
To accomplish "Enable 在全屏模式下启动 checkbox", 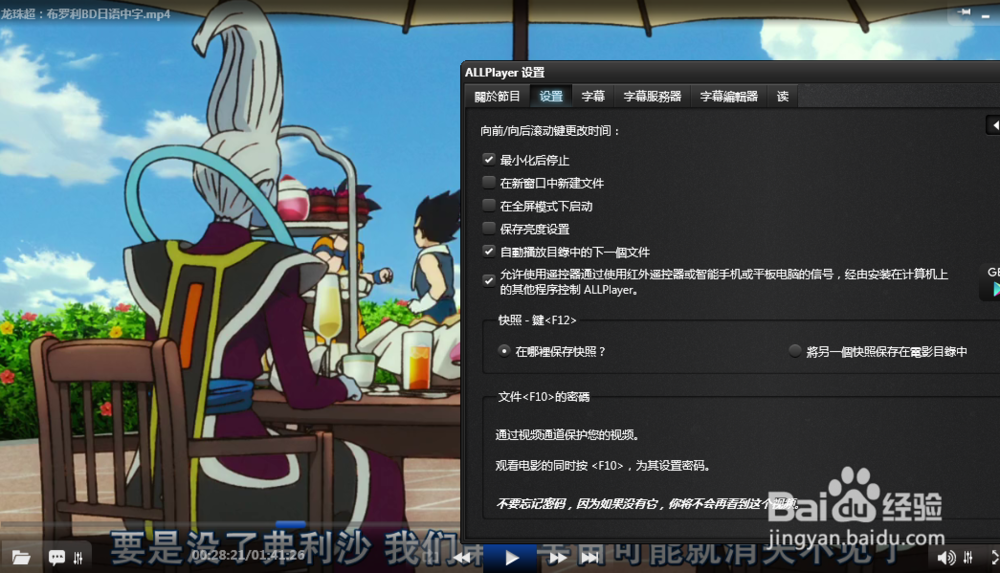I will click(x=489, y=205).
